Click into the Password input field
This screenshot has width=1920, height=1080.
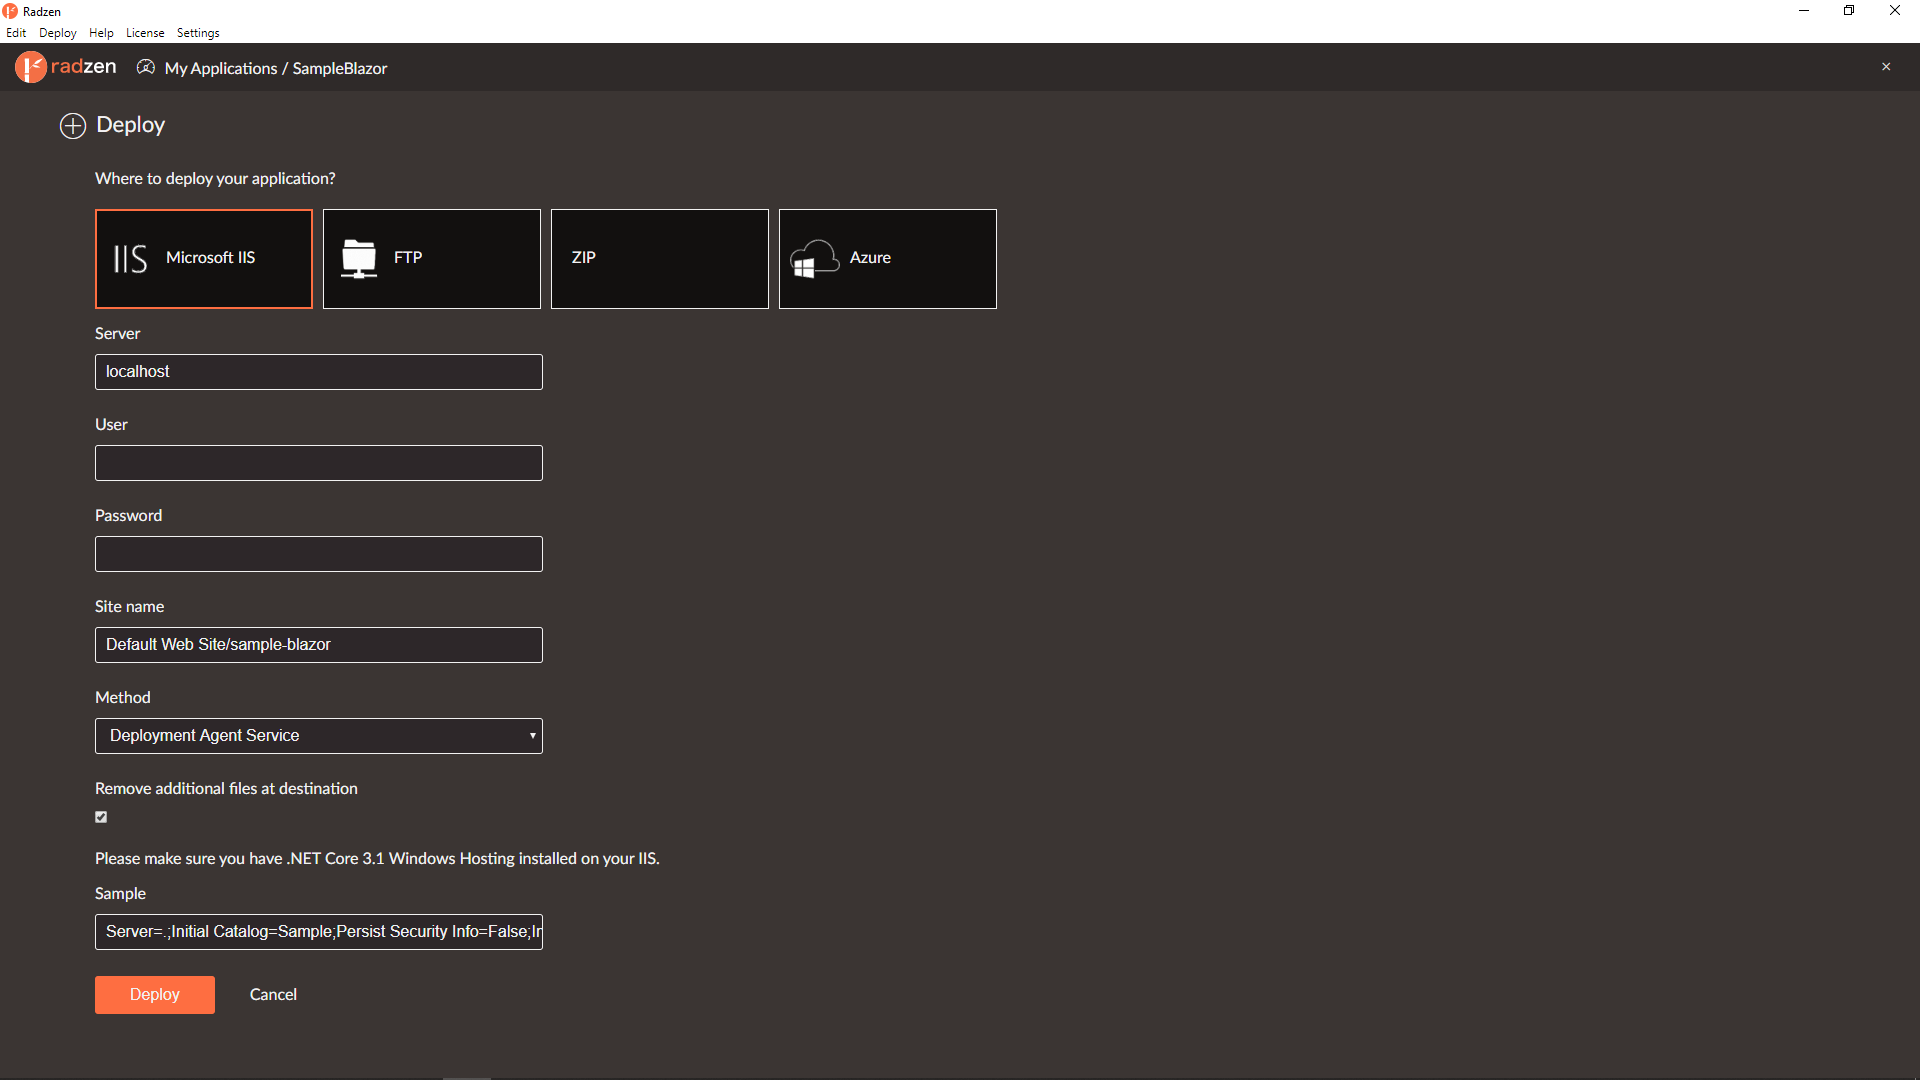click(x=319, y=554)
